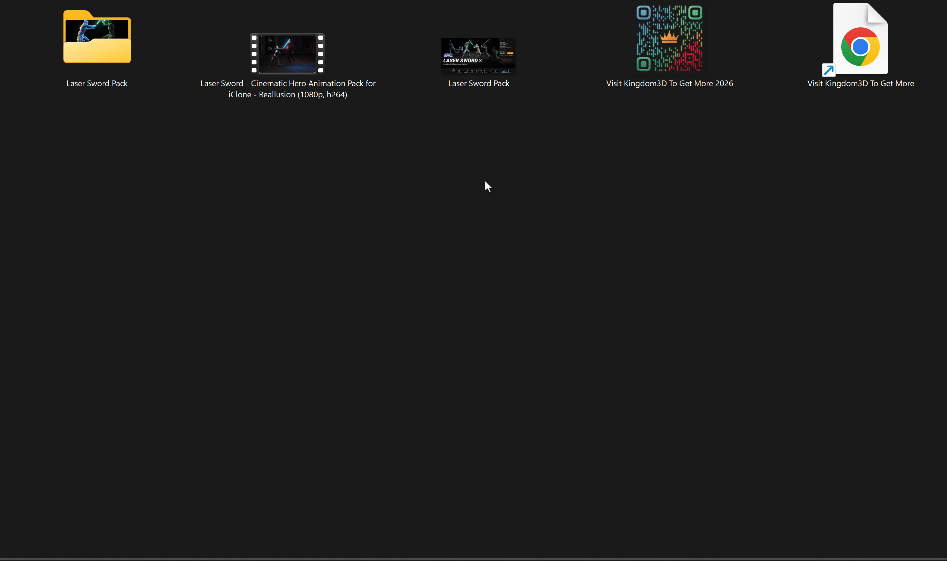Click the top-left corner square of the QR code

coord(644,13)
